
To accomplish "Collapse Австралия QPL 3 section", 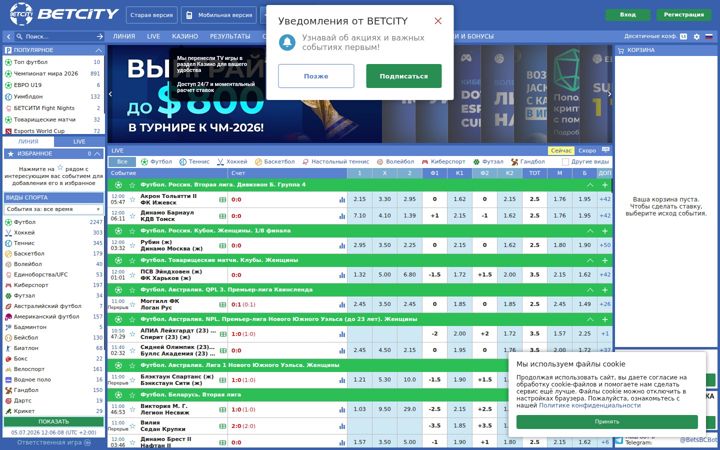I will point(590,290).
